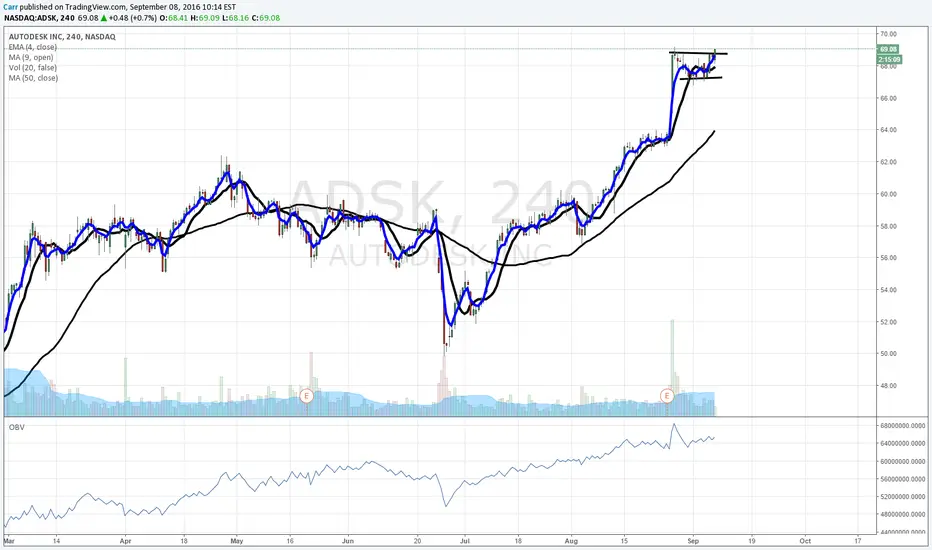Click the Mar label on time axis
The width and height of the screenshot is (932, 550).
pos(8,541)
